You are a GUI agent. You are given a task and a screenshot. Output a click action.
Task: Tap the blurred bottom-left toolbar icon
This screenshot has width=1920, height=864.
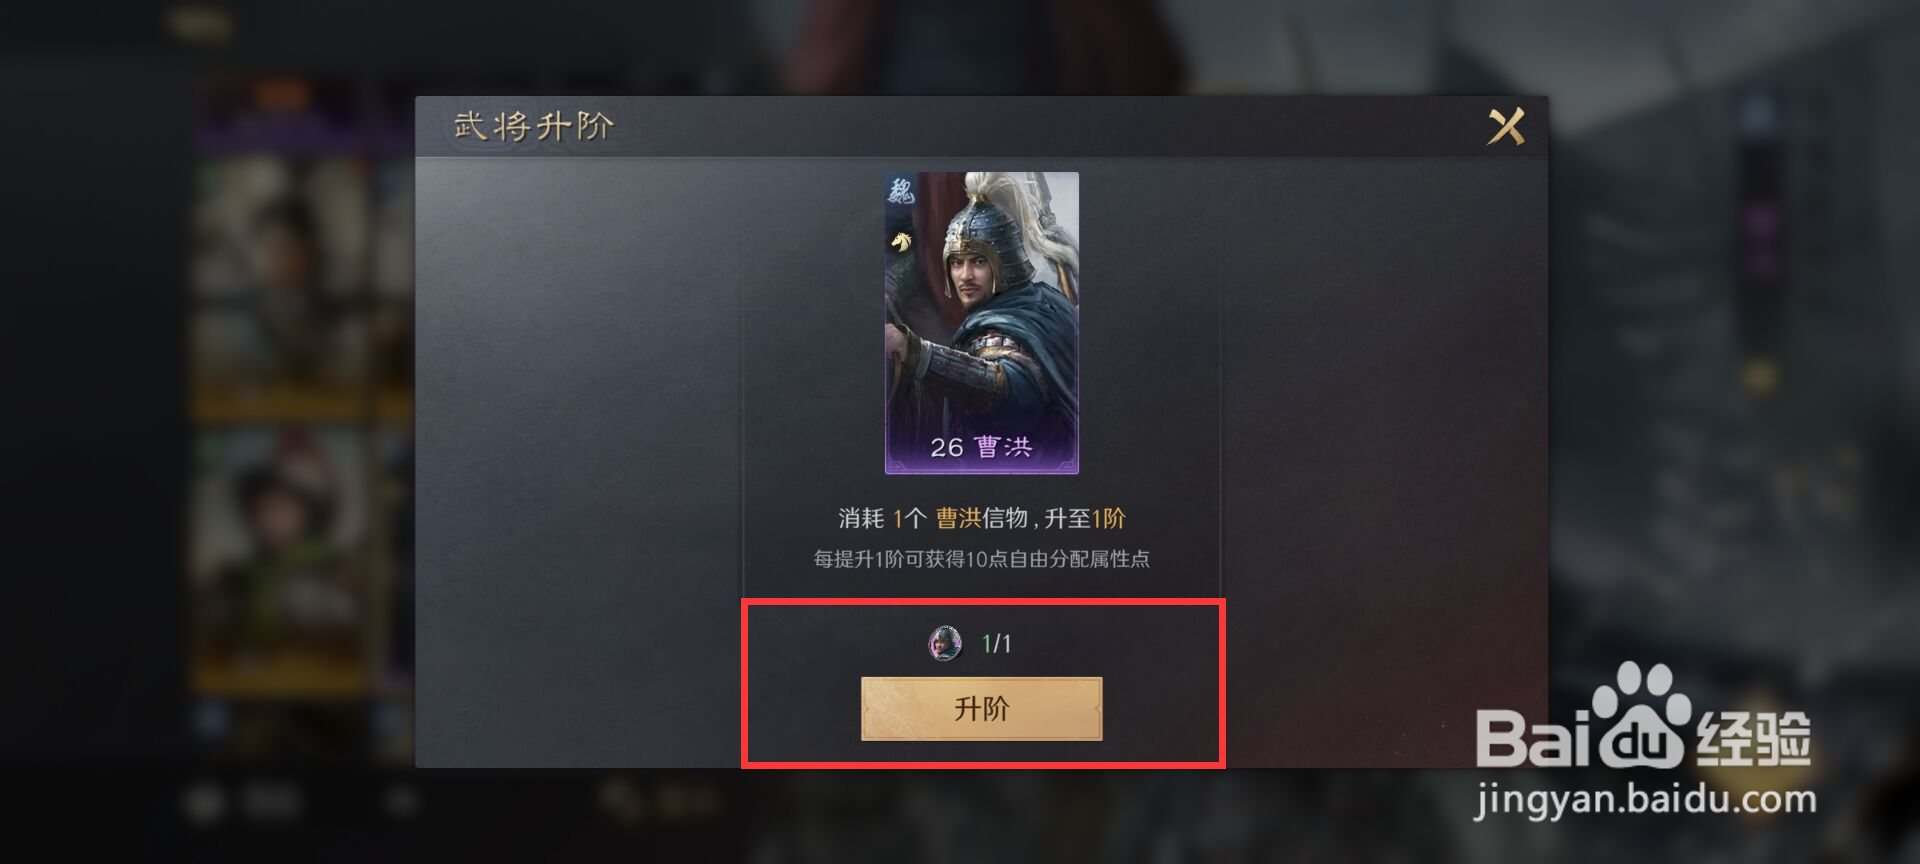tap(206, 802)
